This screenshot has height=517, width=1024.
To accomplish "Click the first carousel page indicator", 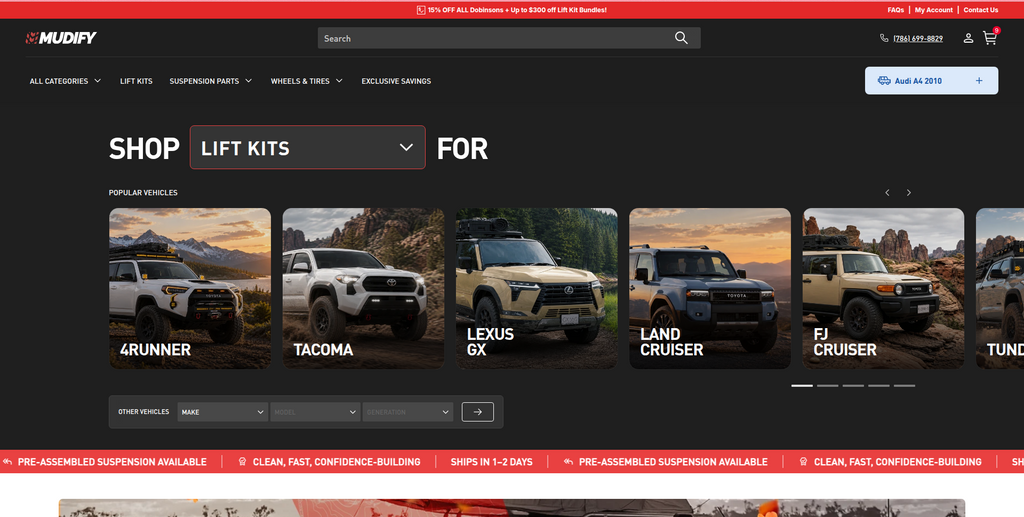I will 802,386.
